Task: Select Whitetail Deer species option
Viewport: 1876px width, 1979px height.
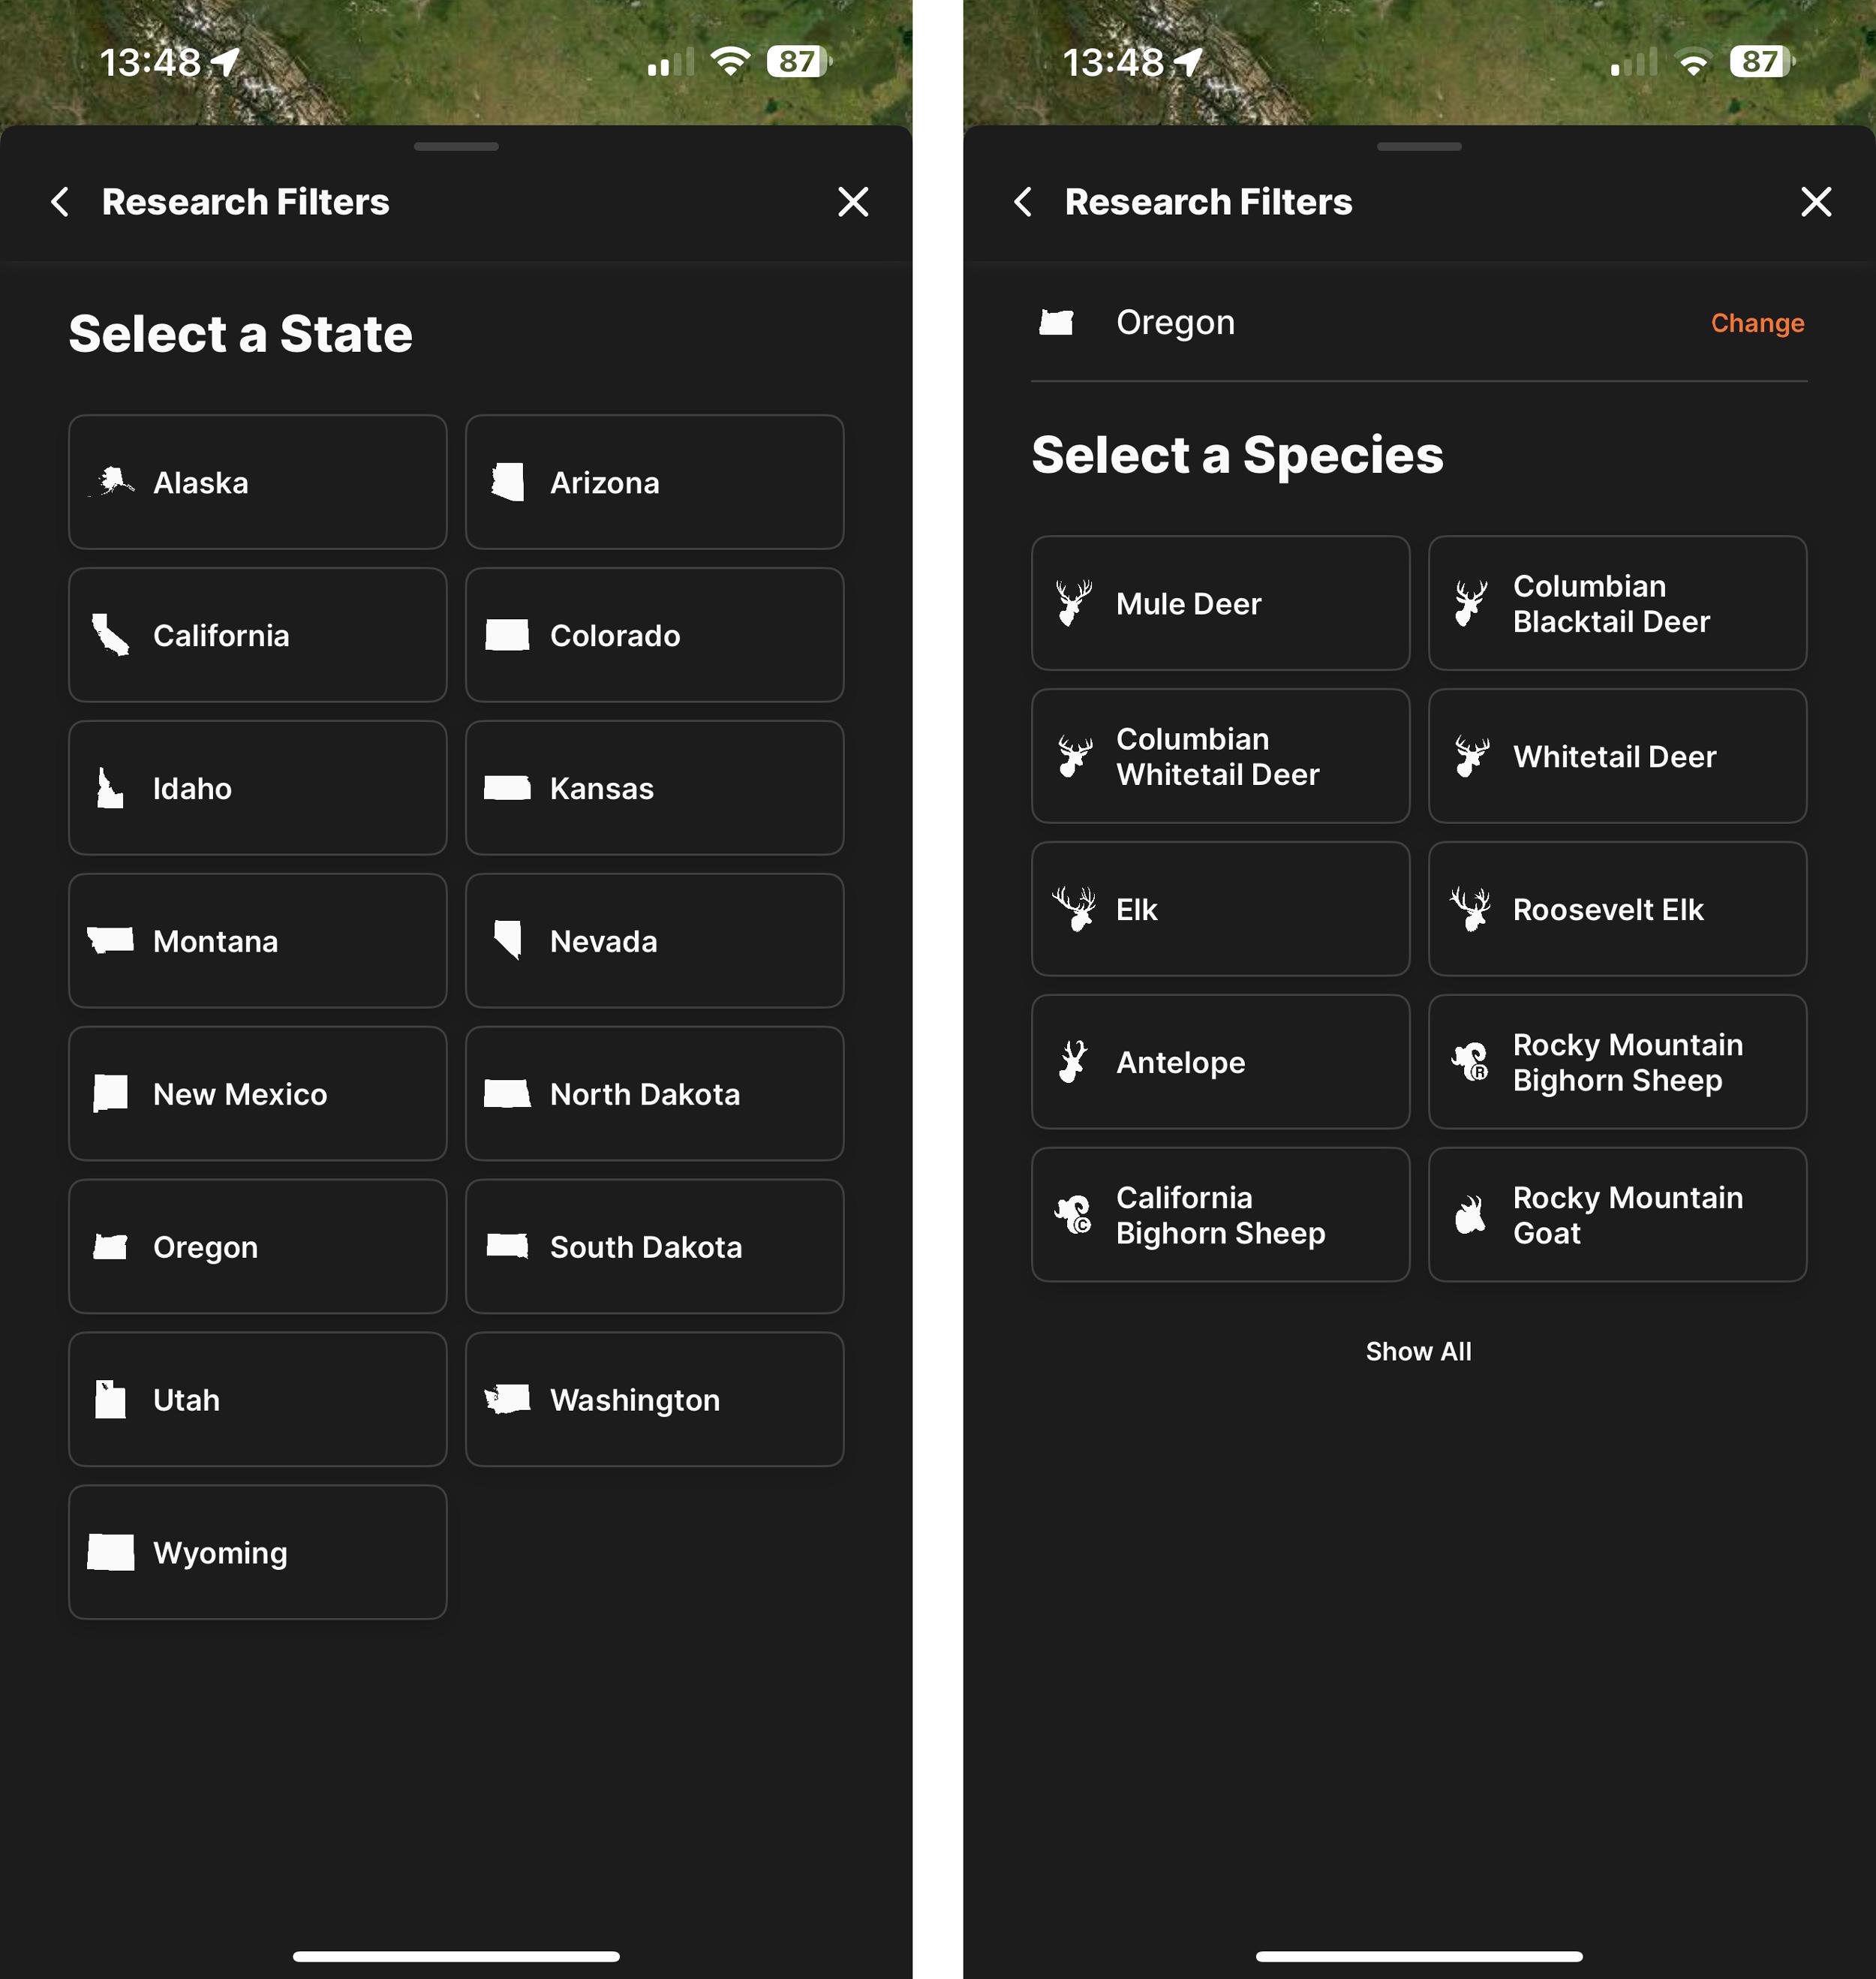Action: point(1617,756)
